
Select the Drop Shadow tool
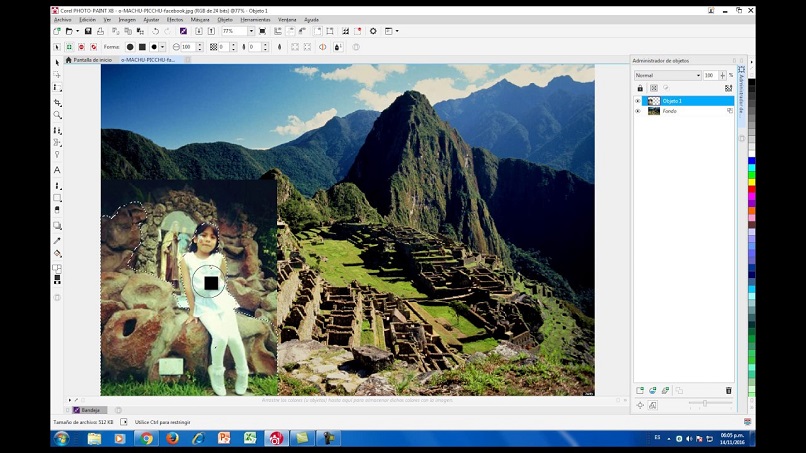[x=57, y=226]
